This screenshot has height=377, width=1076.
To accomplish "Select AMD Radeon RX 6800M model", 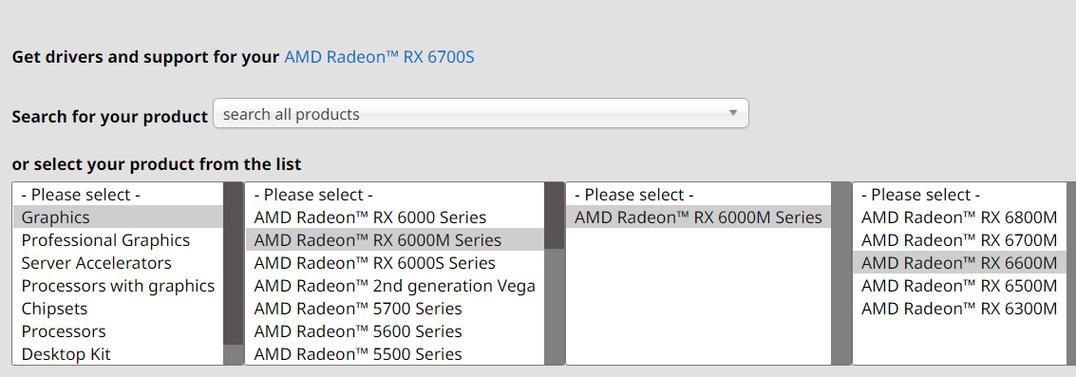I will 959,217.
